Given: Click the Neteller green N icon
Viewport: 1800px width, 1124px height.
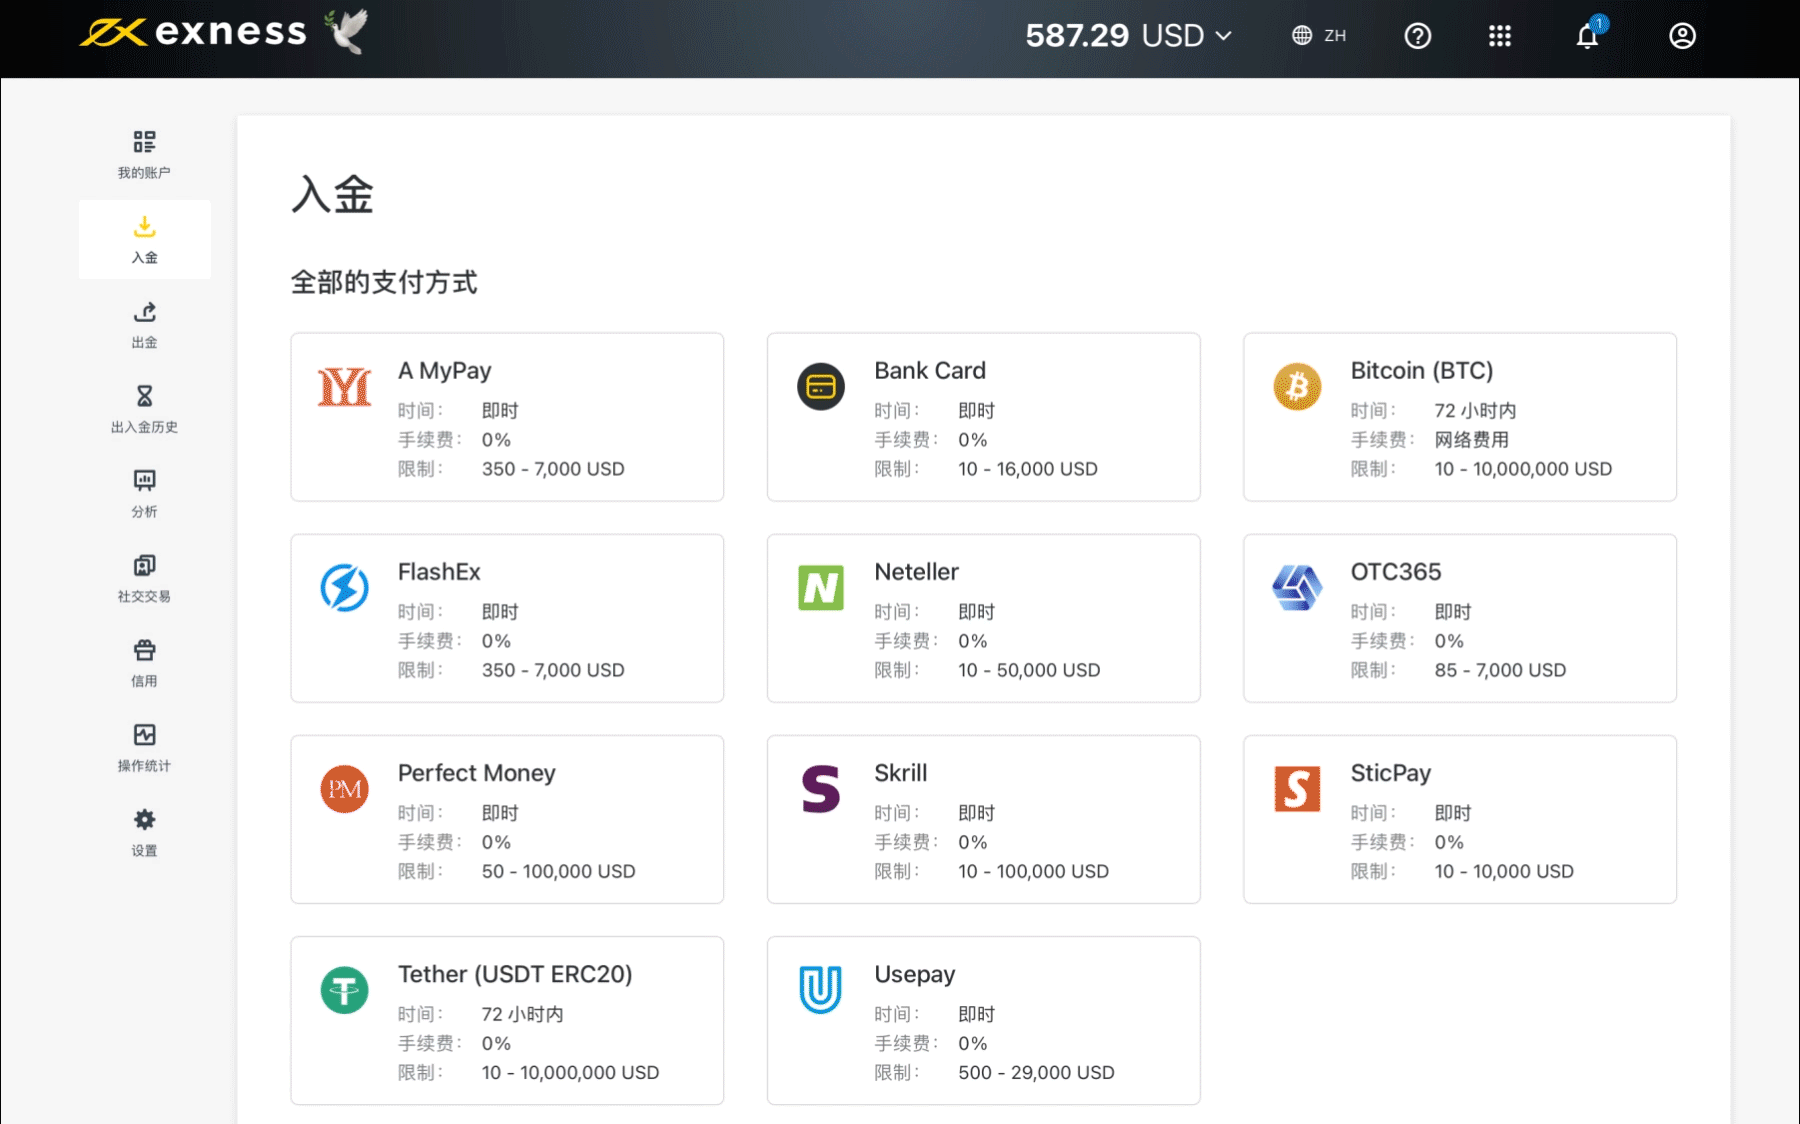Looking at the screenshot, I should [820, 588].
